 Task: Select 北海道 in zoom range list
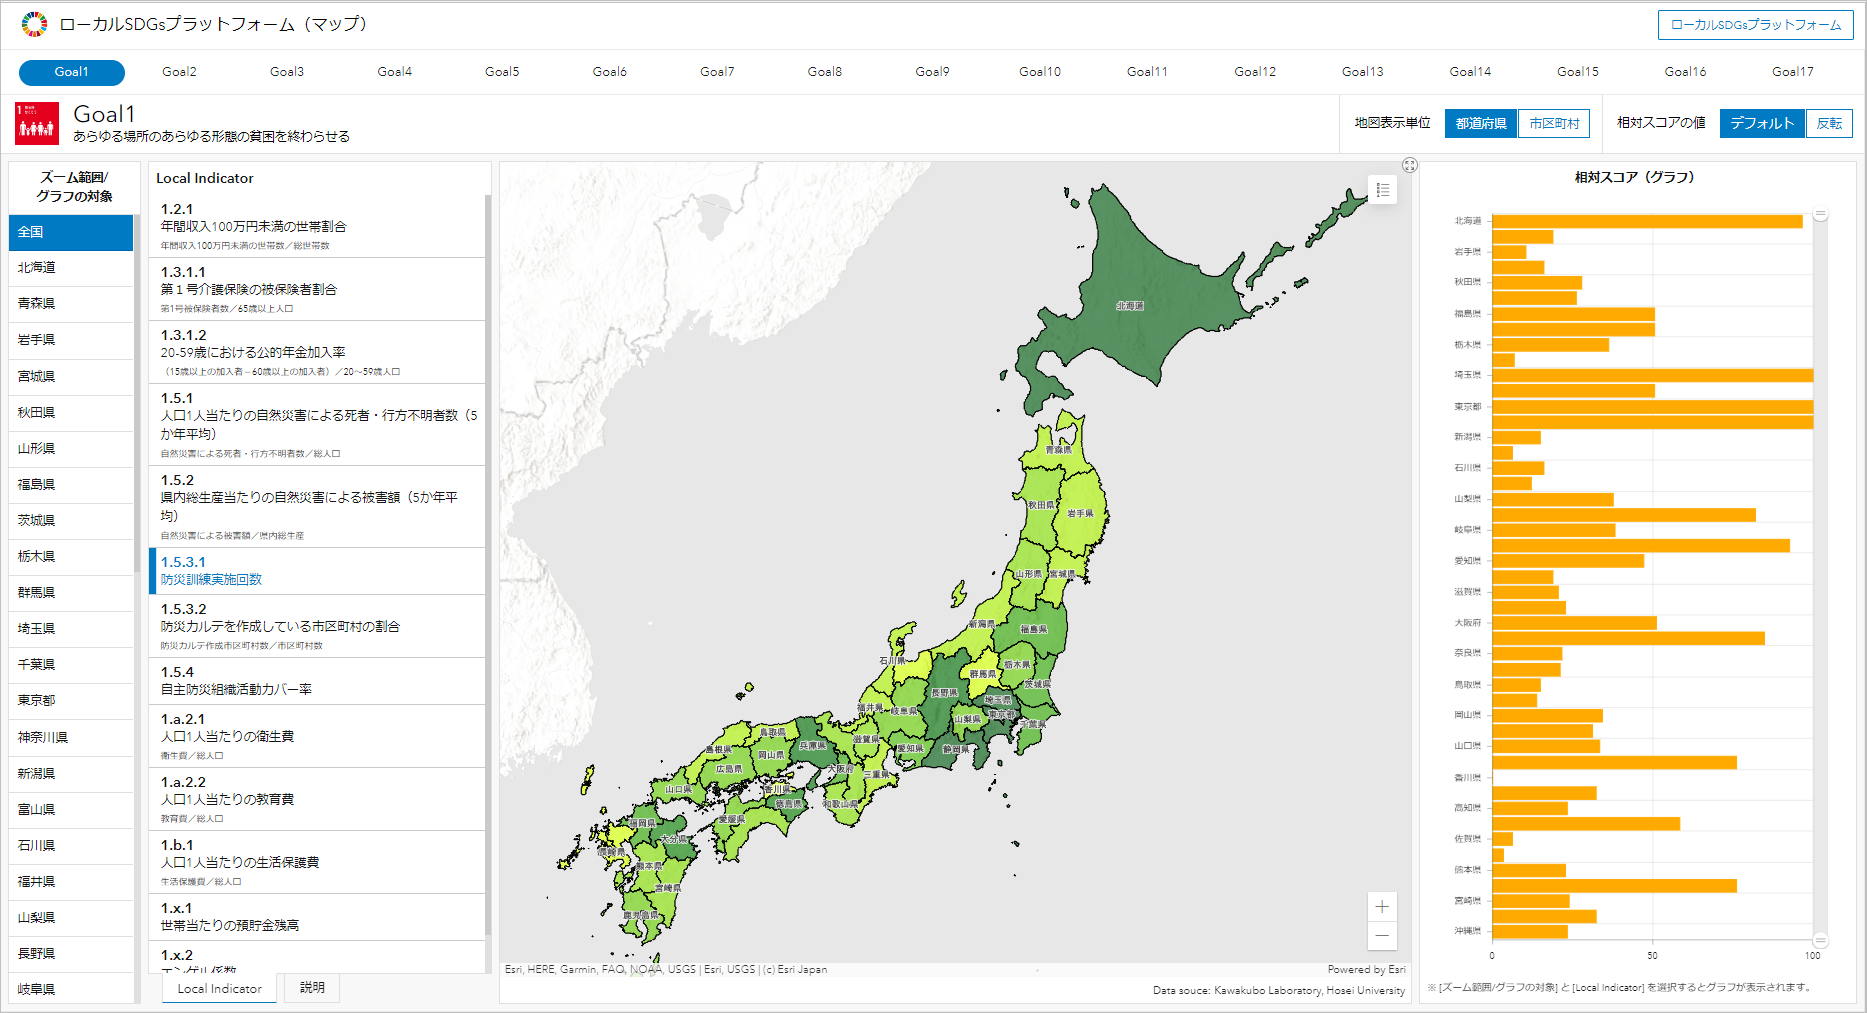(70, 268)
